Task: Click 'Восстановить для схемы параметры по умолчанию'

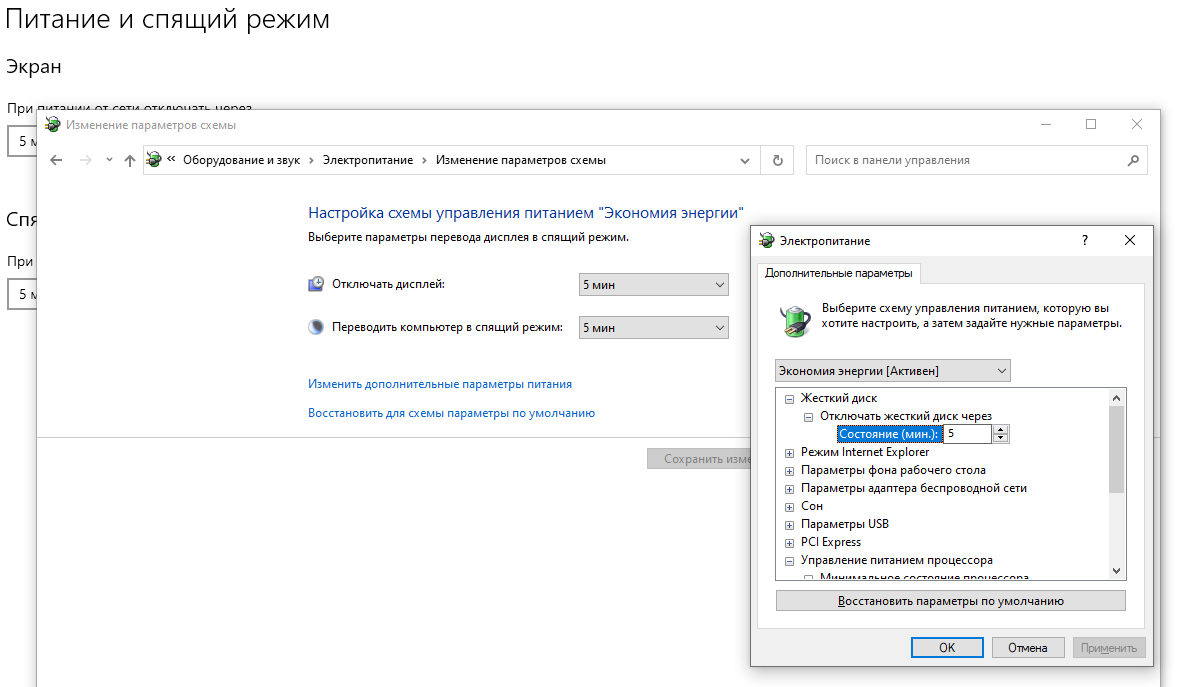Action: coord(451,413)
